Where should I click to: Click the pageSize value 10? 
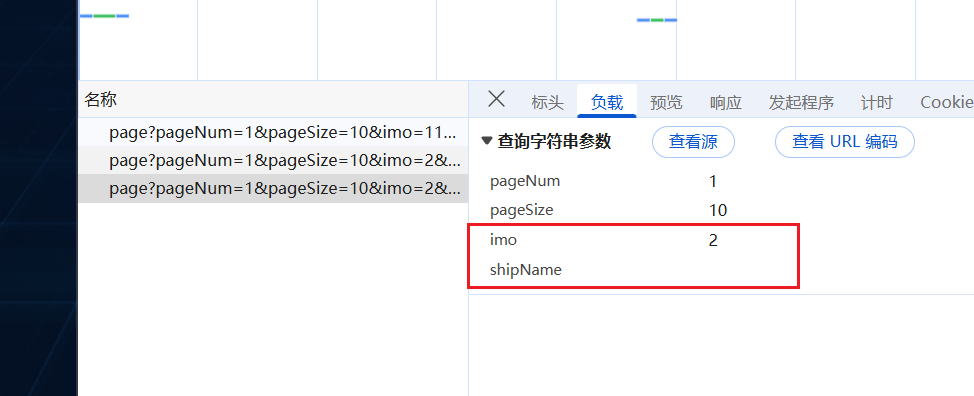point(717,210)
